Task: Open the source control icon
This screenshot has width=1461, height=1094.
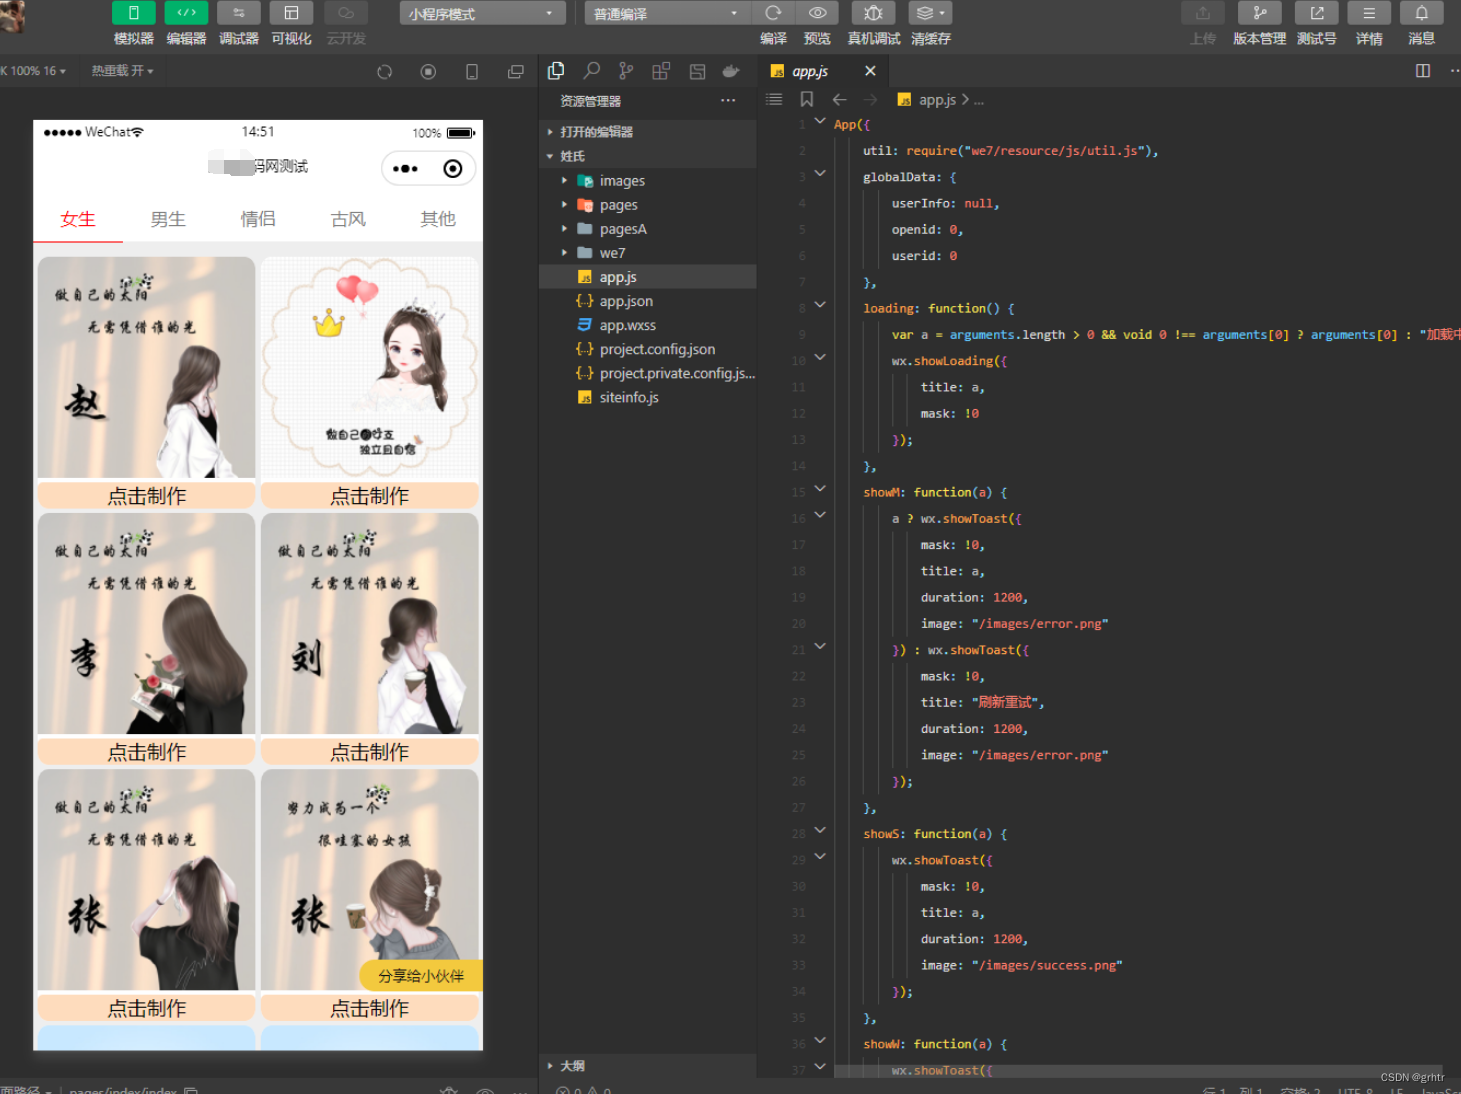Action: point(626,71)
